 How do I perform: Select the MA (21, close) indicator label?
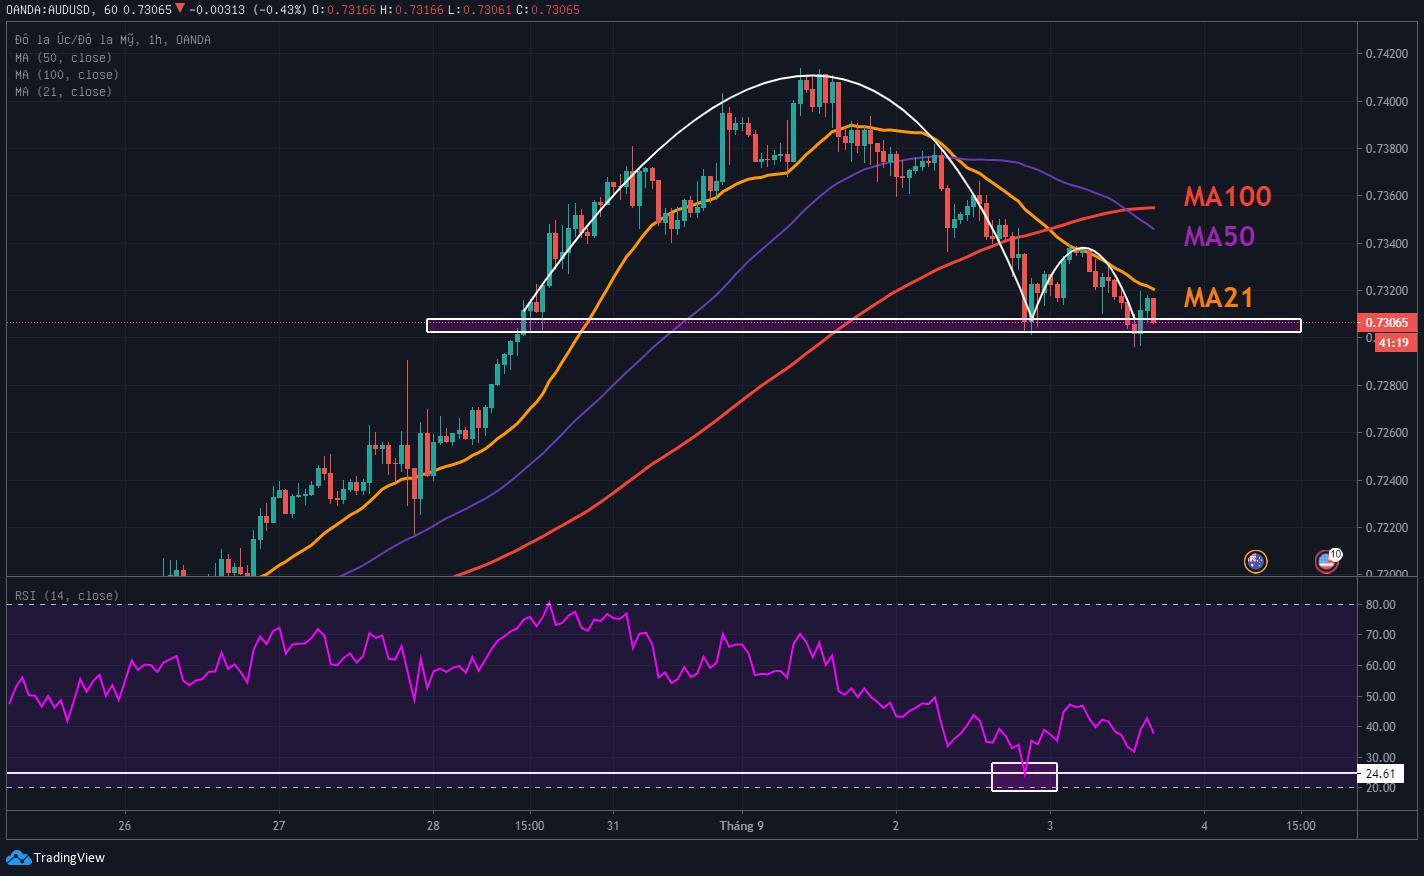64,92
